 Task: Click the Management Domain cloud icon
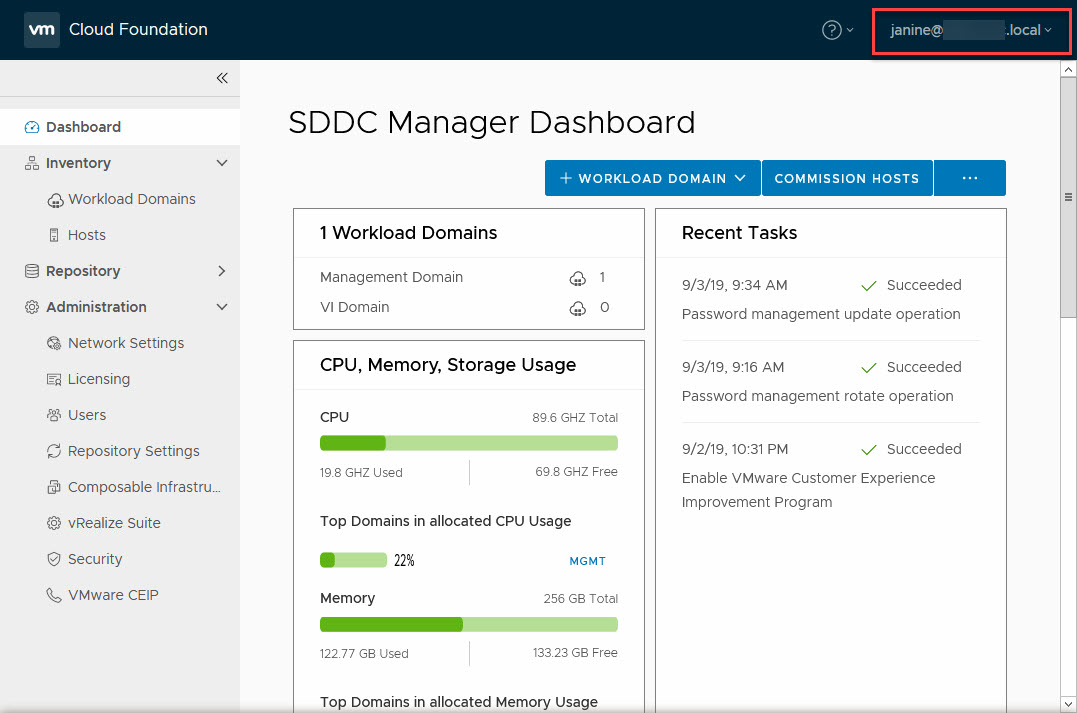[x=578, y=278]
